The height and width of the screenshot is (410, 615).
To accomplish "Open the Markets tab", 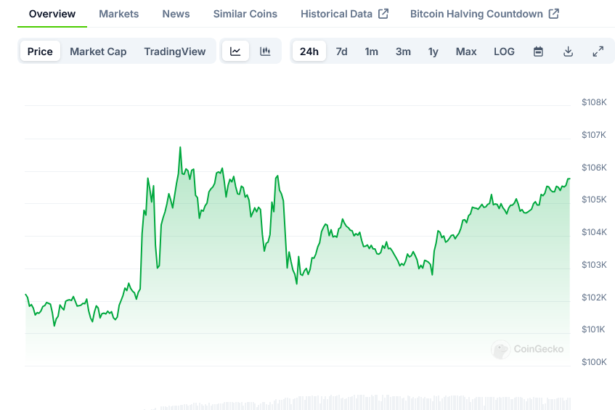I will click(x=119, y=14).
